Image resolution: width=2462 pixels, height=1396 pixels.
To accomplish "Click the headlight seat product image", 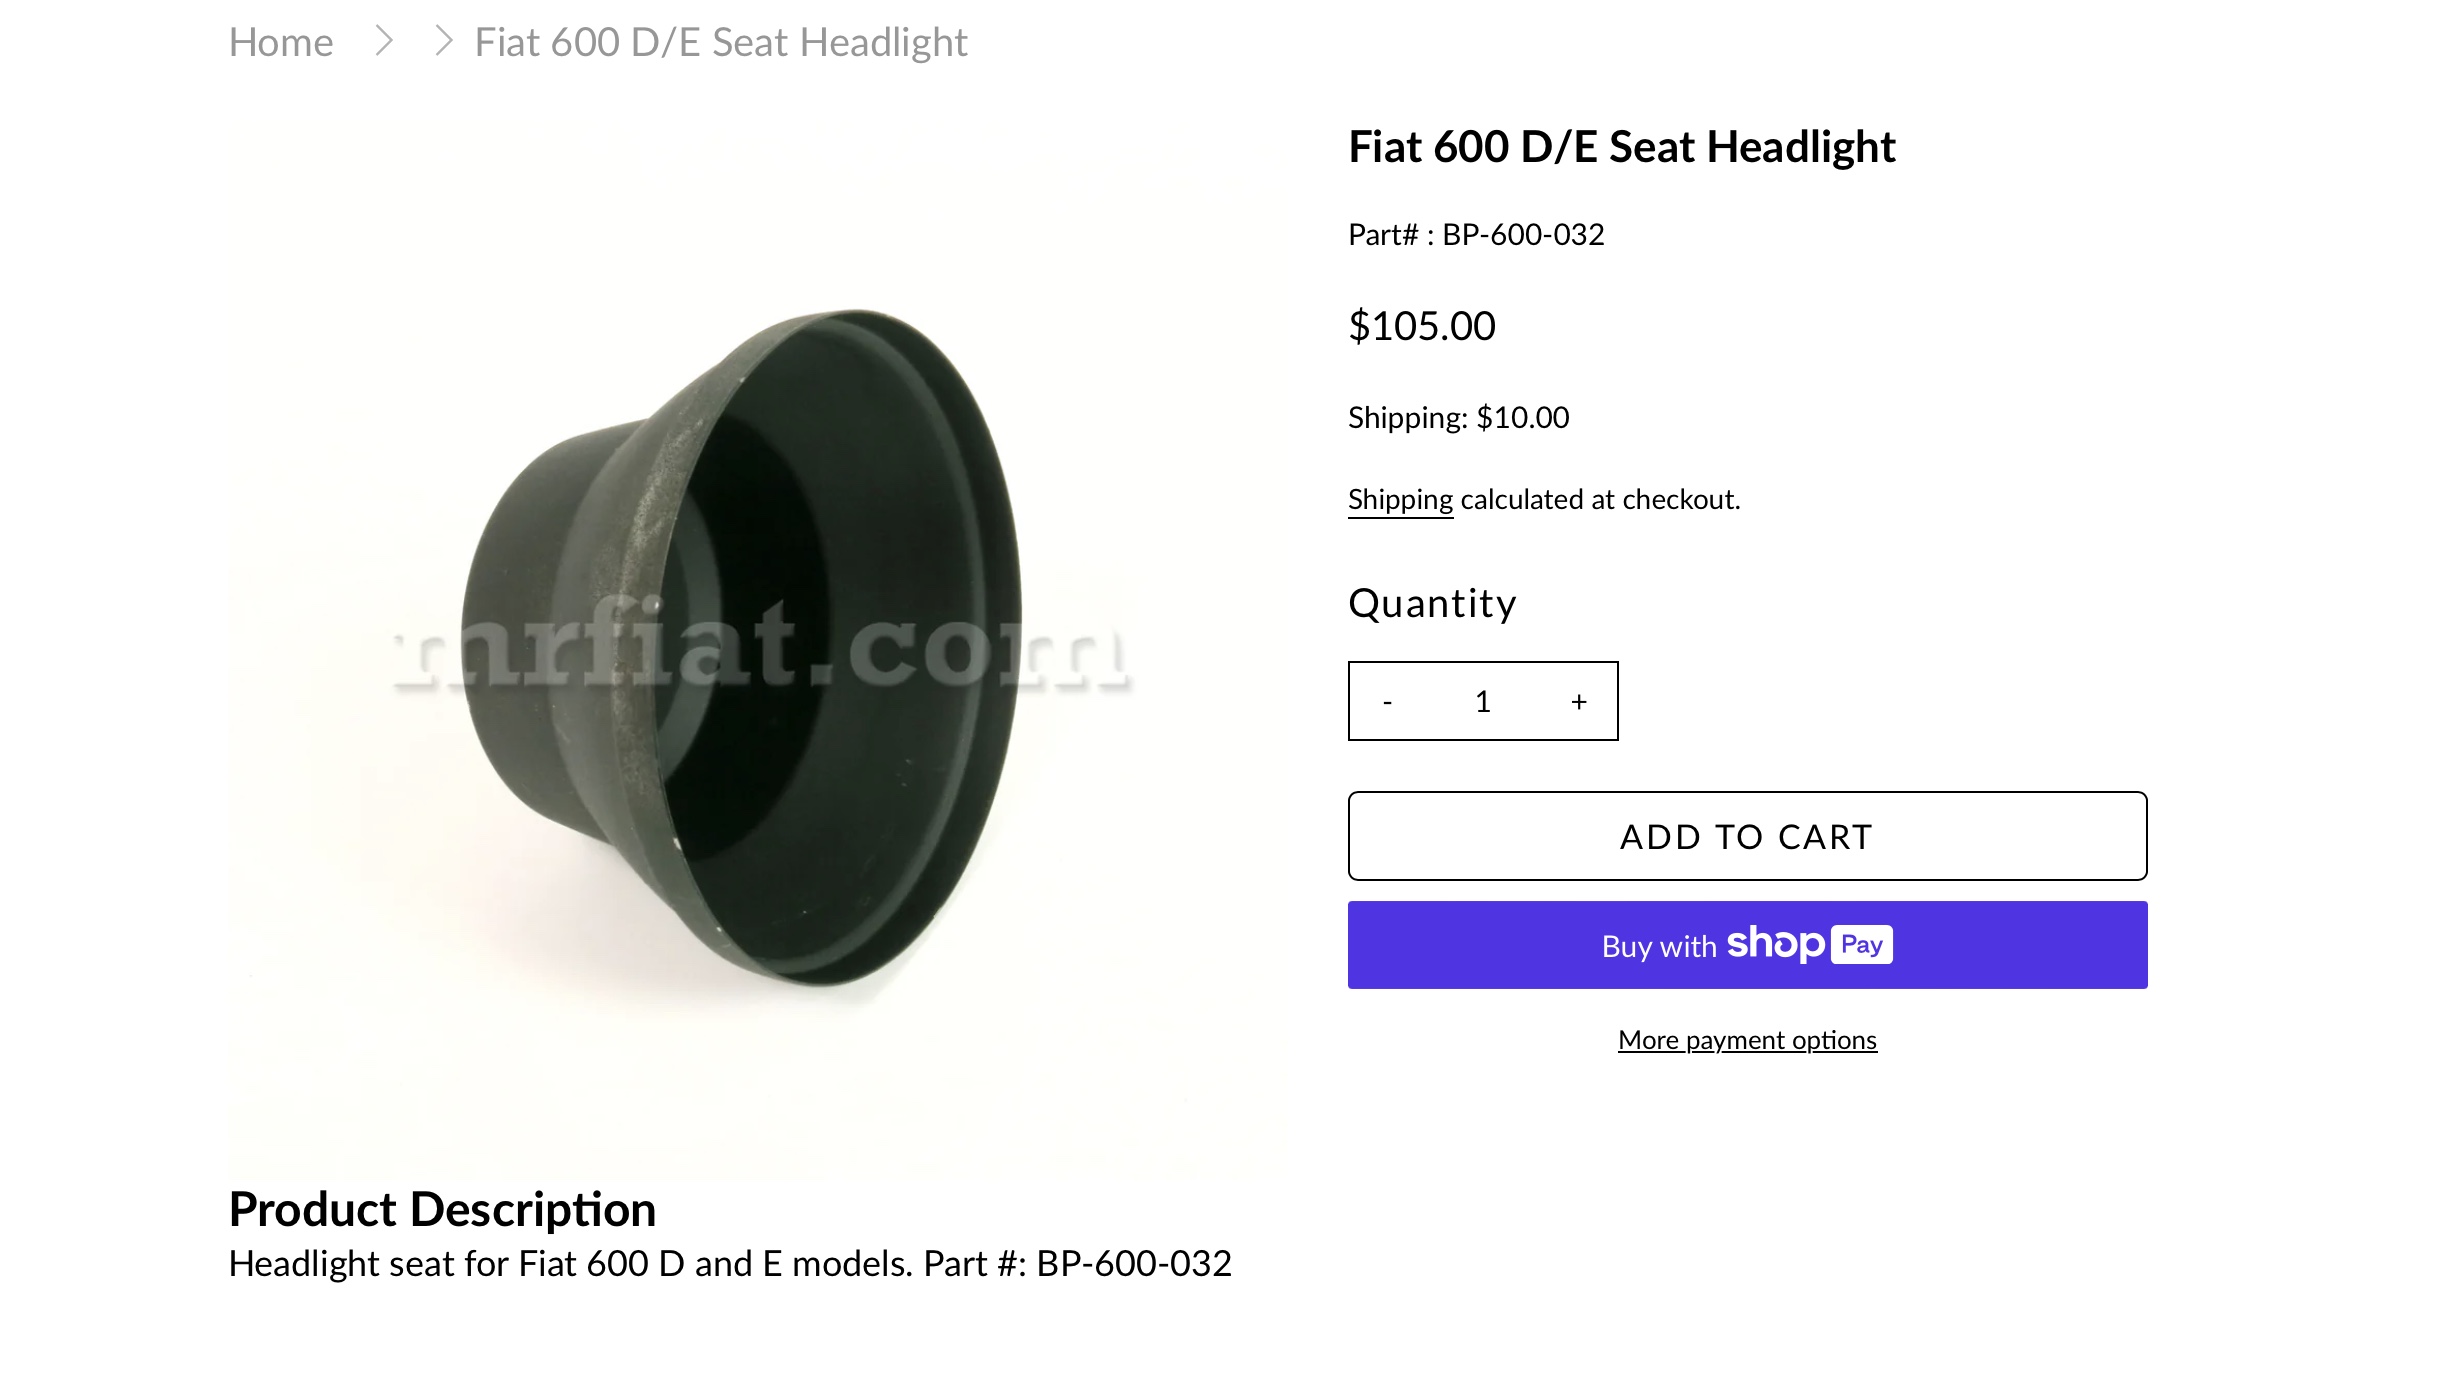I will tap(757, 645).
